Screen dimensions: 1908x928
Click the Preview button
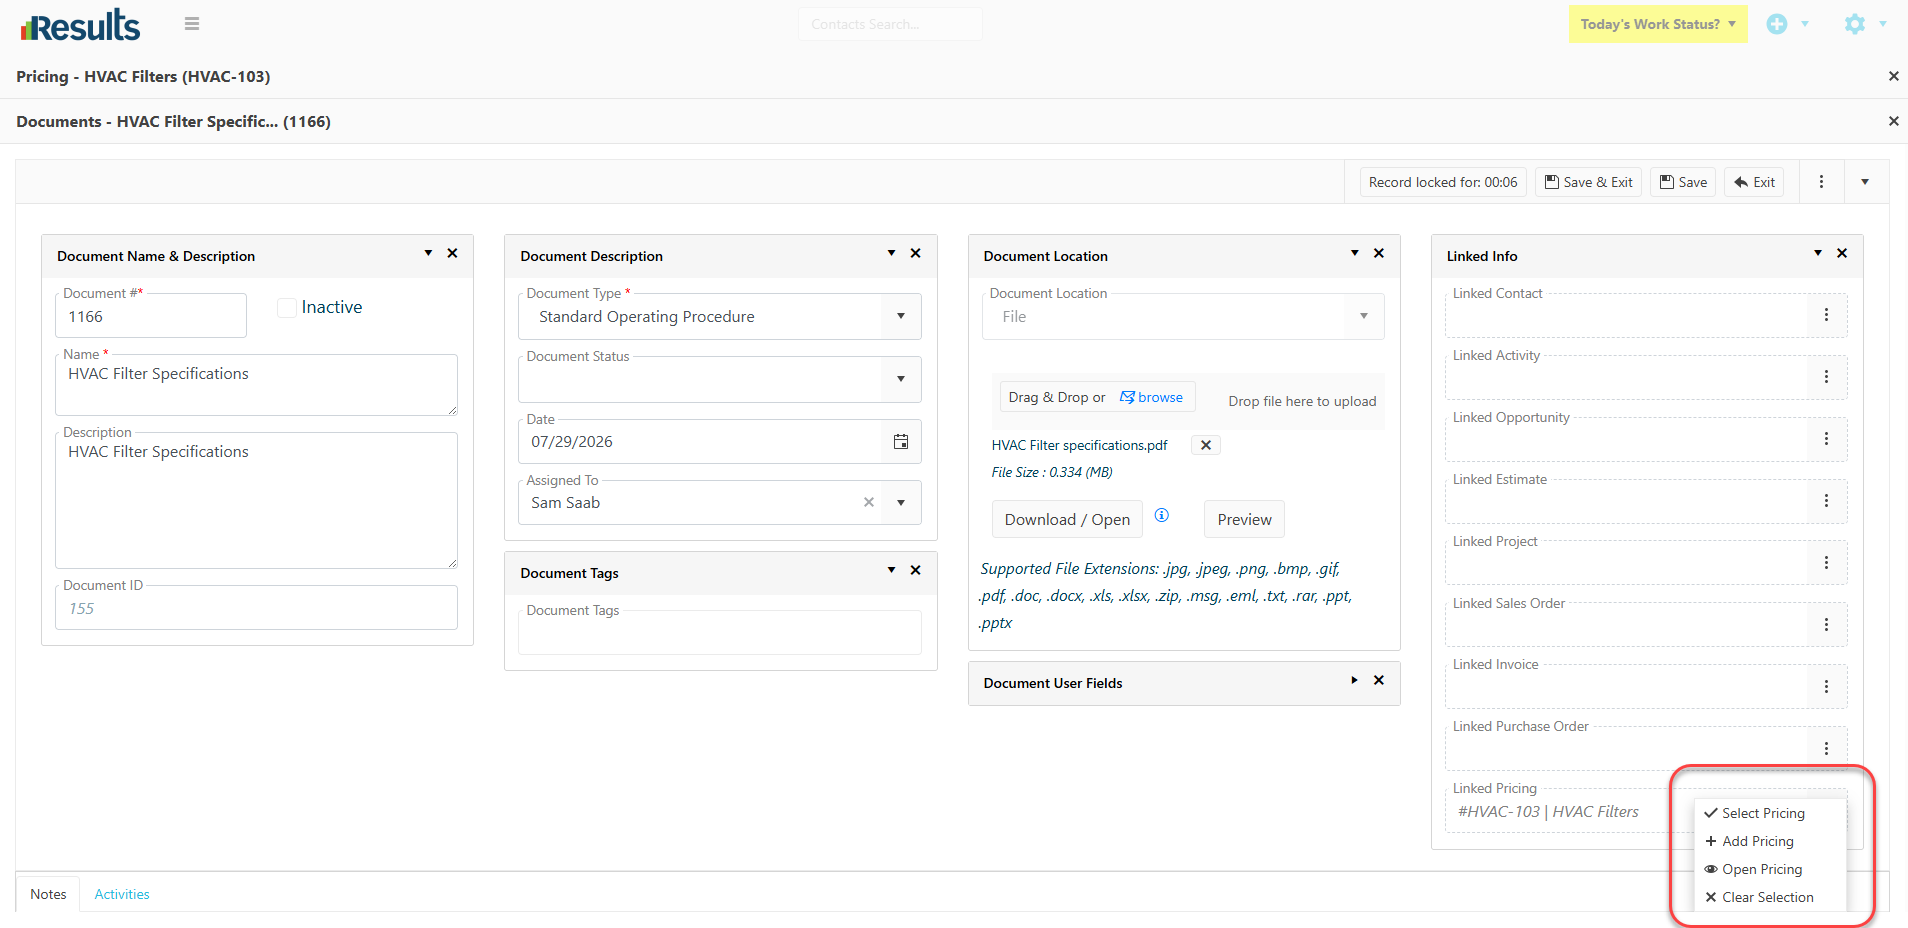[x=1244, y=520]
